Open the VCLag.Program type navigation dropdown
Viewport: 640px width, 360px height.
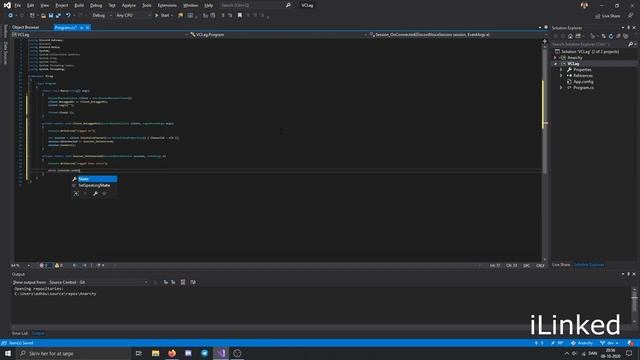coord(279,35)
